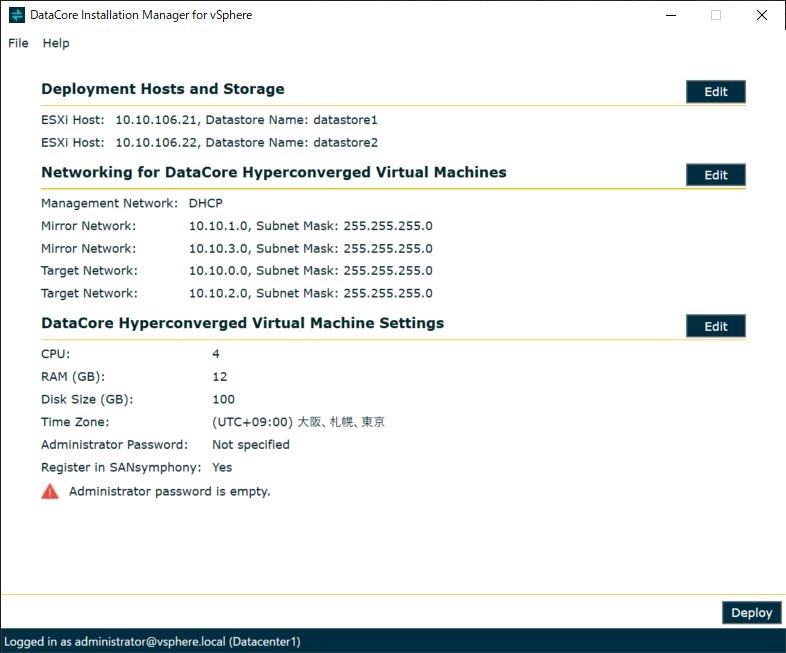786x653 pixels.
Task: Click the Disk Size value 100
Action: (223, 399)
